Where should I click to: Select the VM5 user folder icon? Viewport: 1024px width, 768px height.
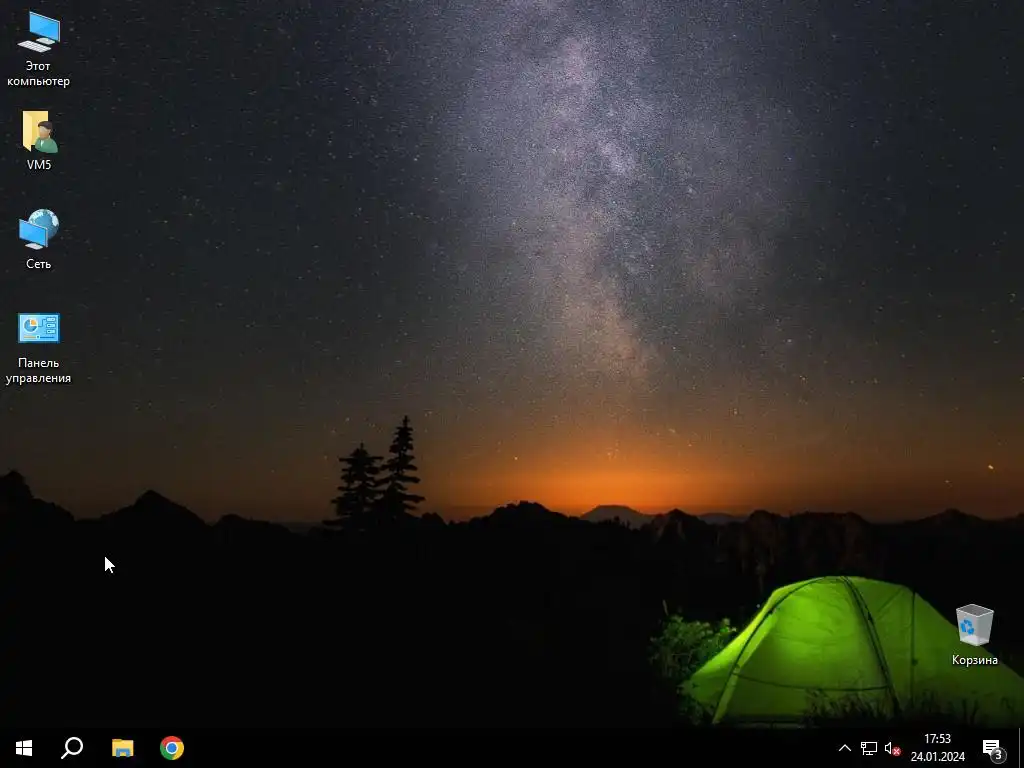coord(39,140)
